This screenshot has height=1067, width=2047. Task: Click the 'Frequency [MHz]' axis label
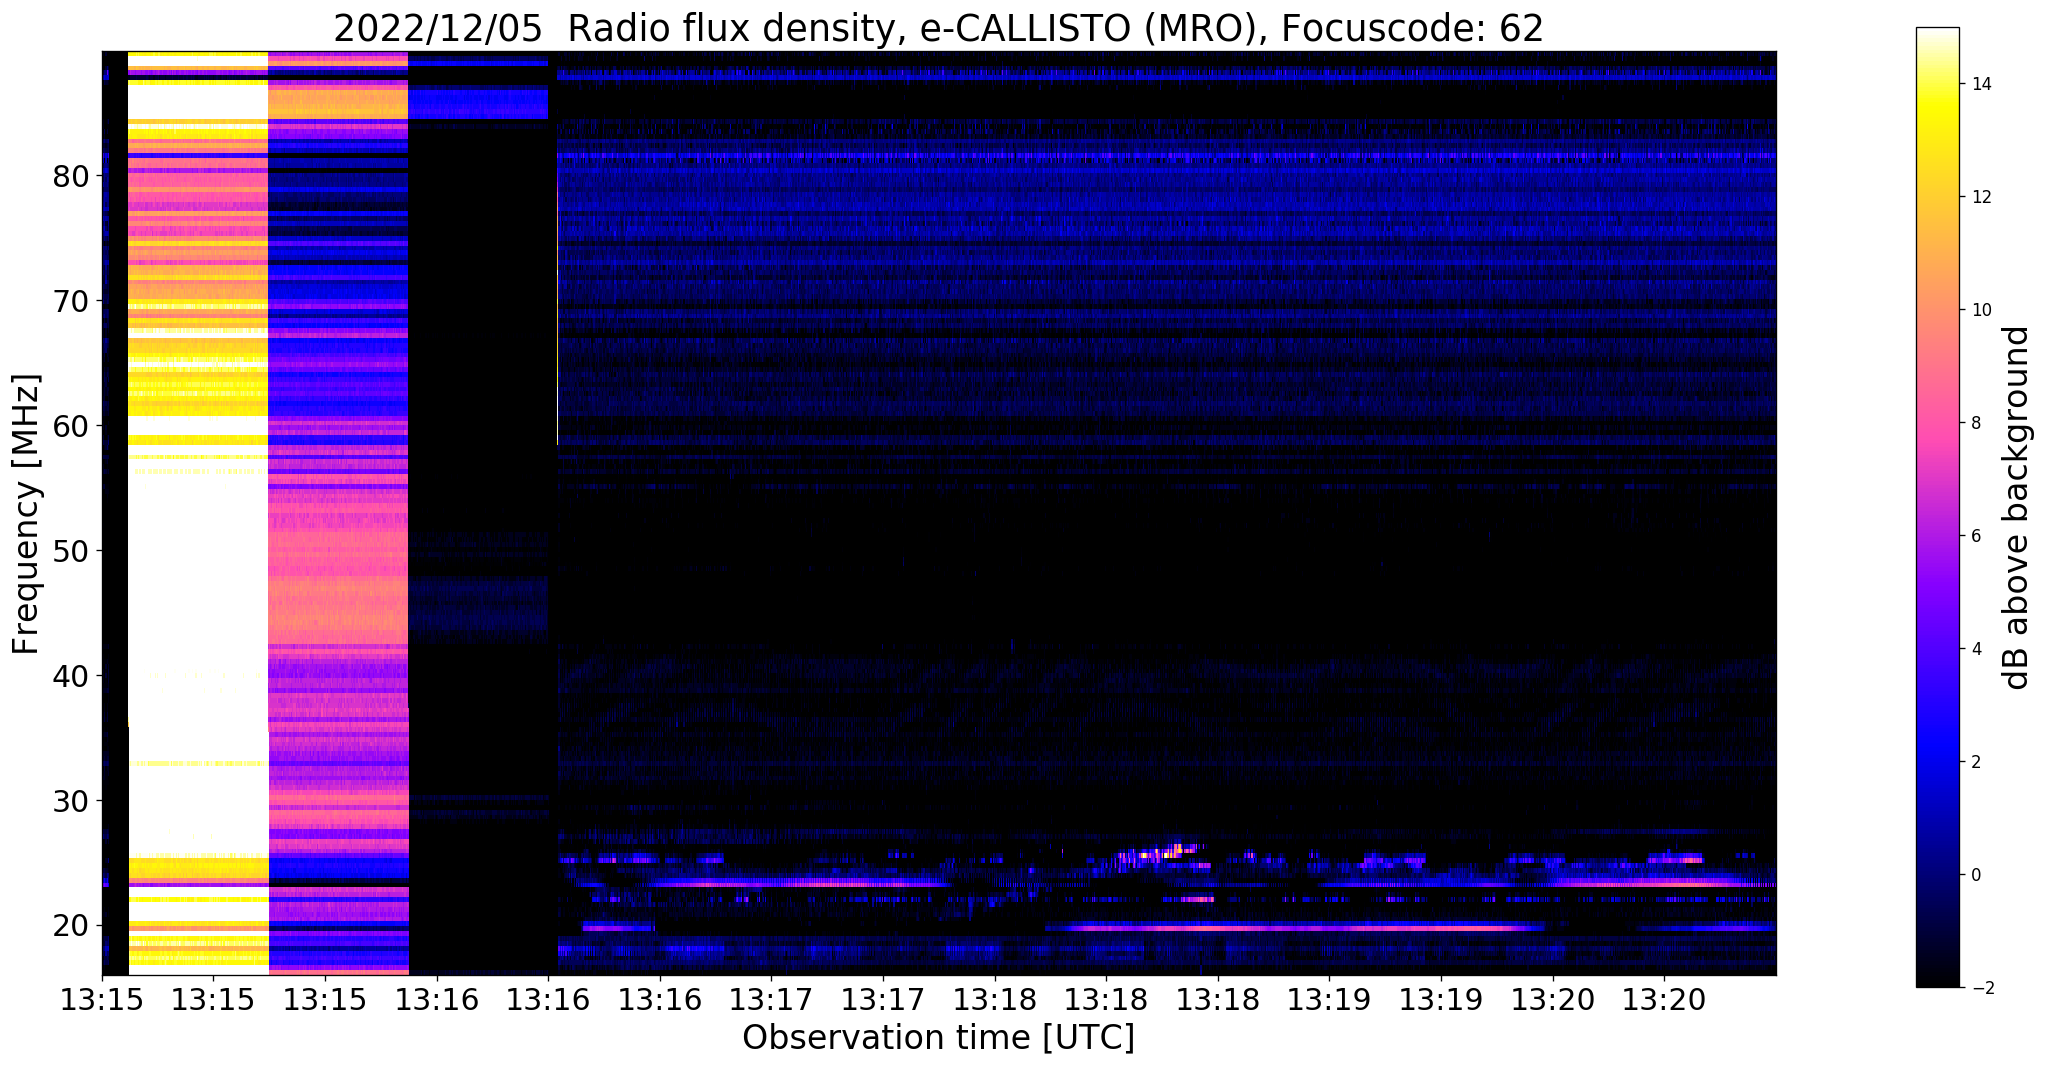coord(27,514)
